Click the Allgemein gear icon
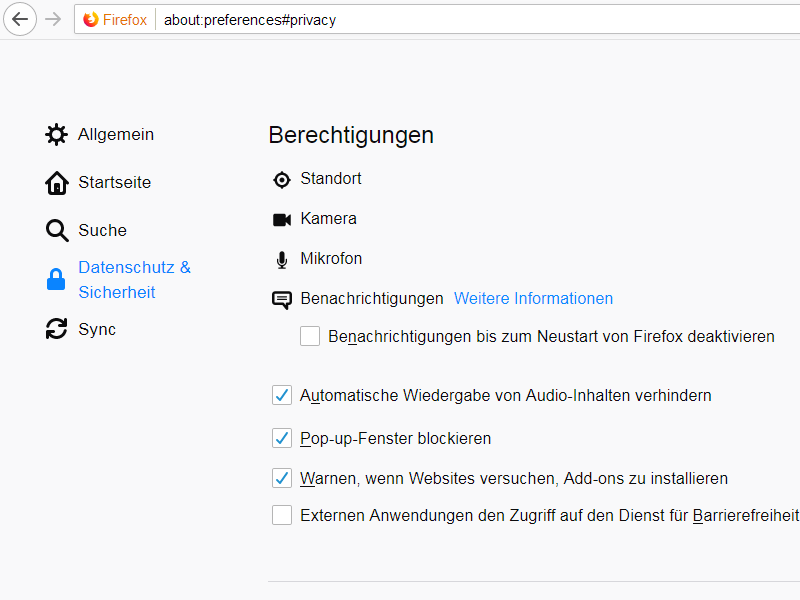 click(57, 134)
